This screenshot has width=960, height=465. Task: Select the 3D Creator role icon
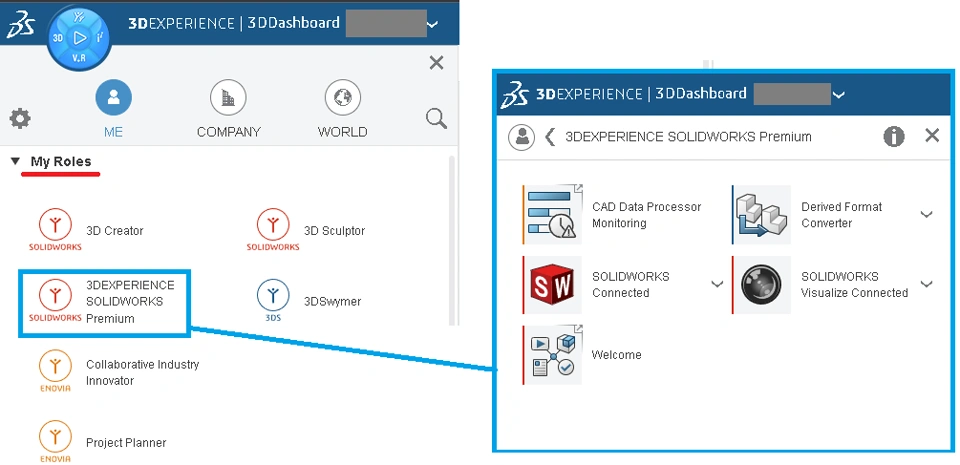55,230
